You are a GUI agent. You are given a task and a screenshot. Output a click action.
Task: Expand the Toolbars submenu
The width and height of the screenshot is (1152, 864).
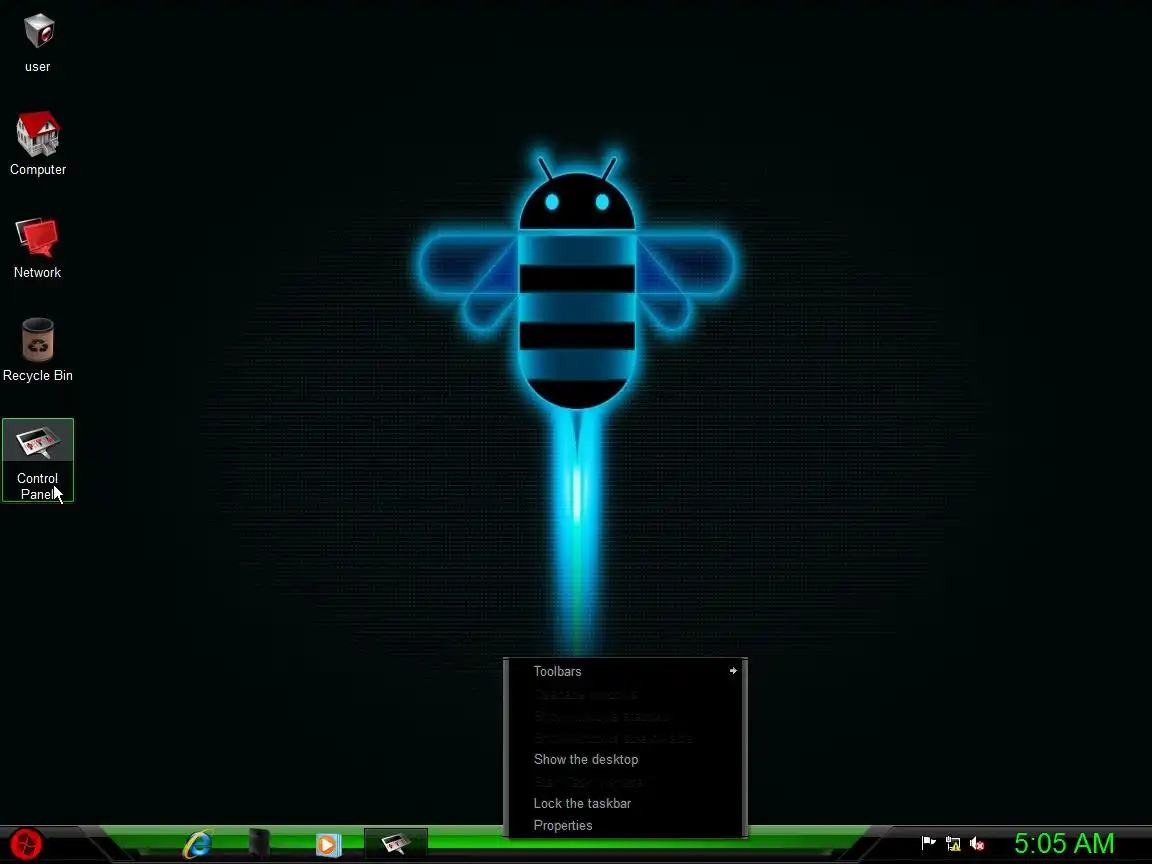626,672
